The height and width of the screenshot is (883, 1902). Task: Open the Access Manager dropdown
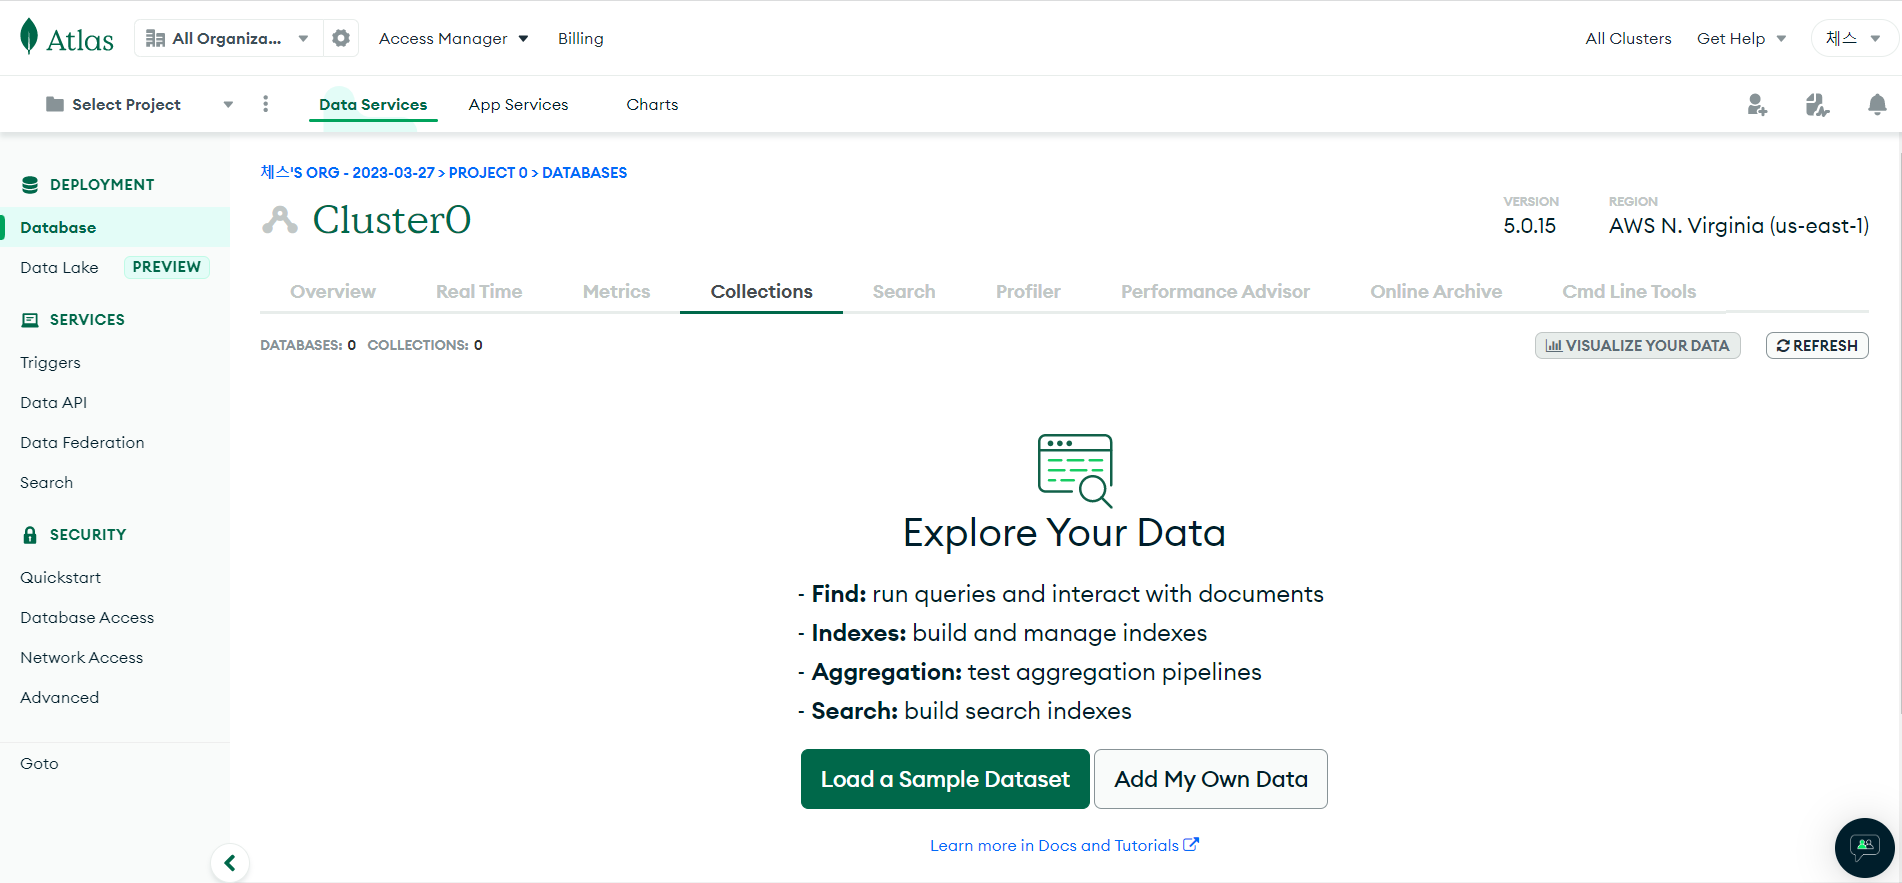coord(453,38)
